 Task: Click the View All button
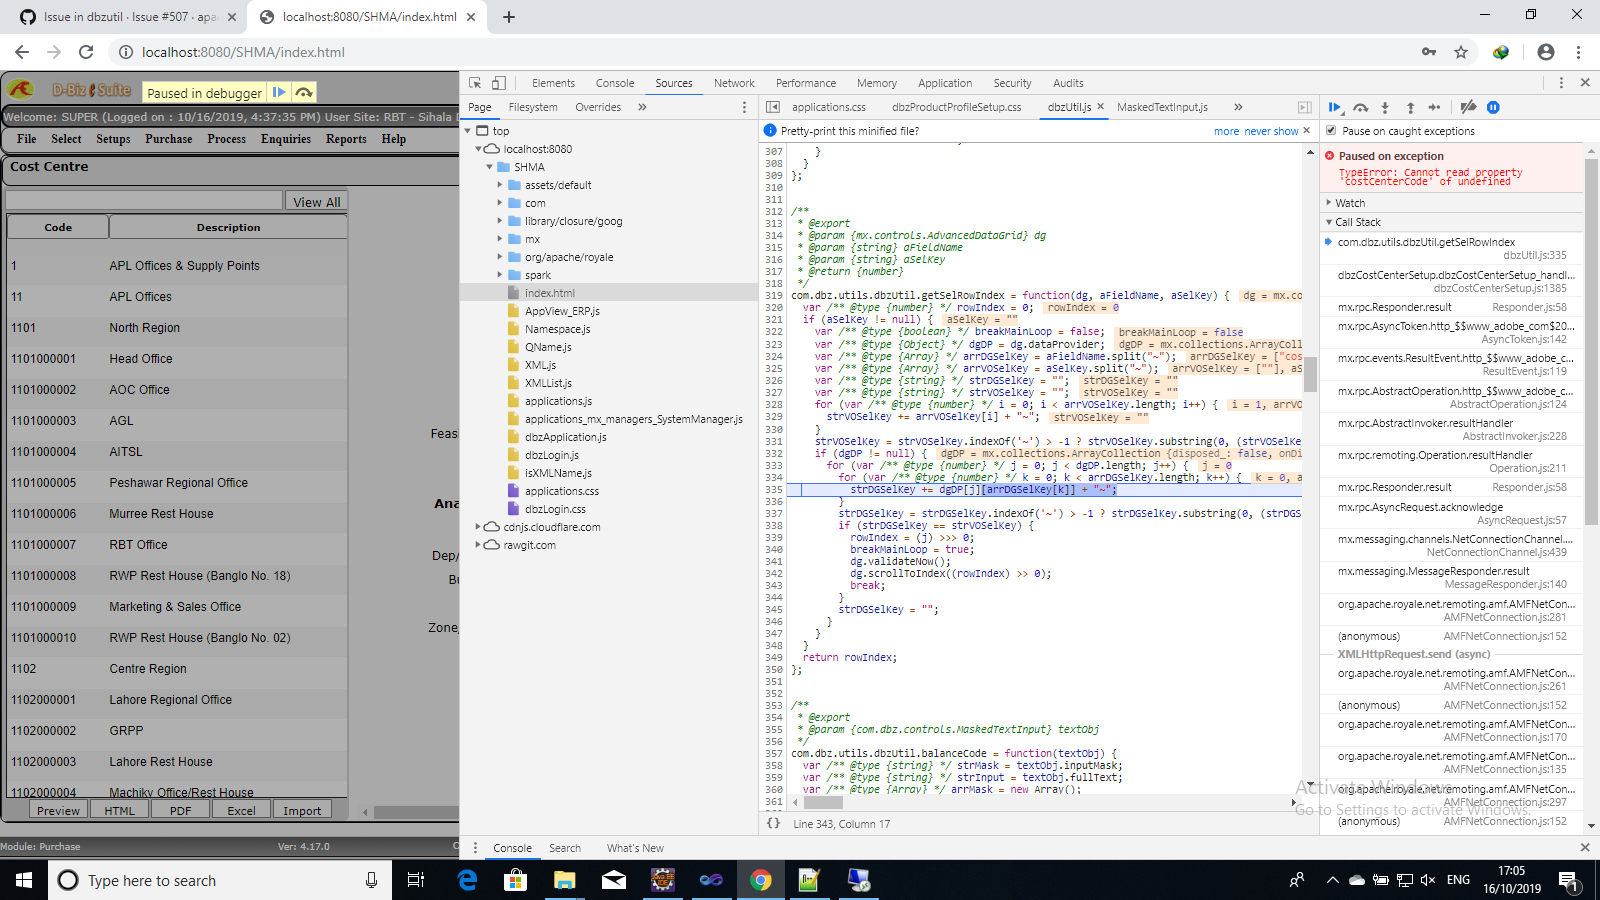tap(316, 201)
